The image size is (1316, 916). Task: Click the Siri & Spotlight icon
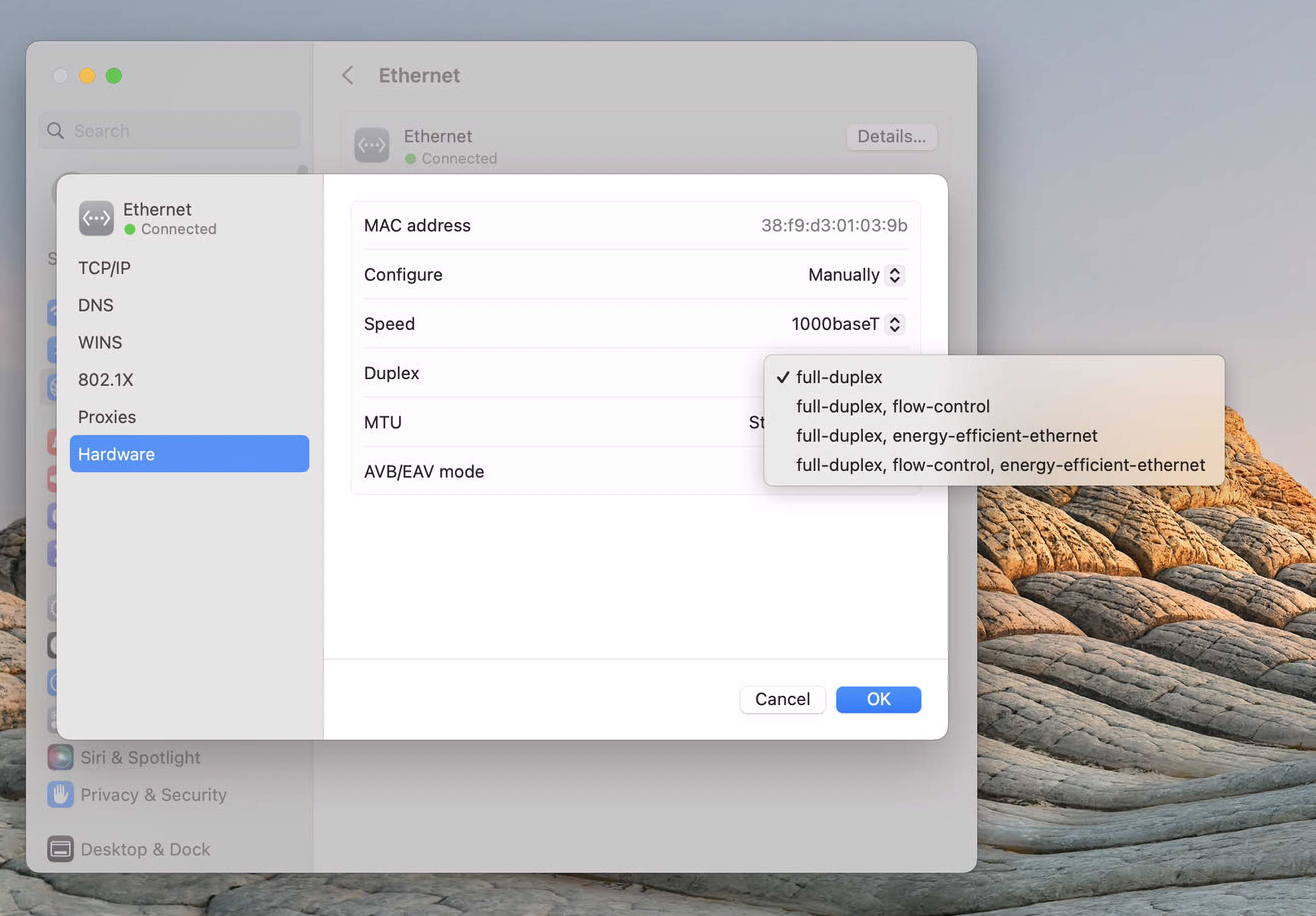pos(60,758)
